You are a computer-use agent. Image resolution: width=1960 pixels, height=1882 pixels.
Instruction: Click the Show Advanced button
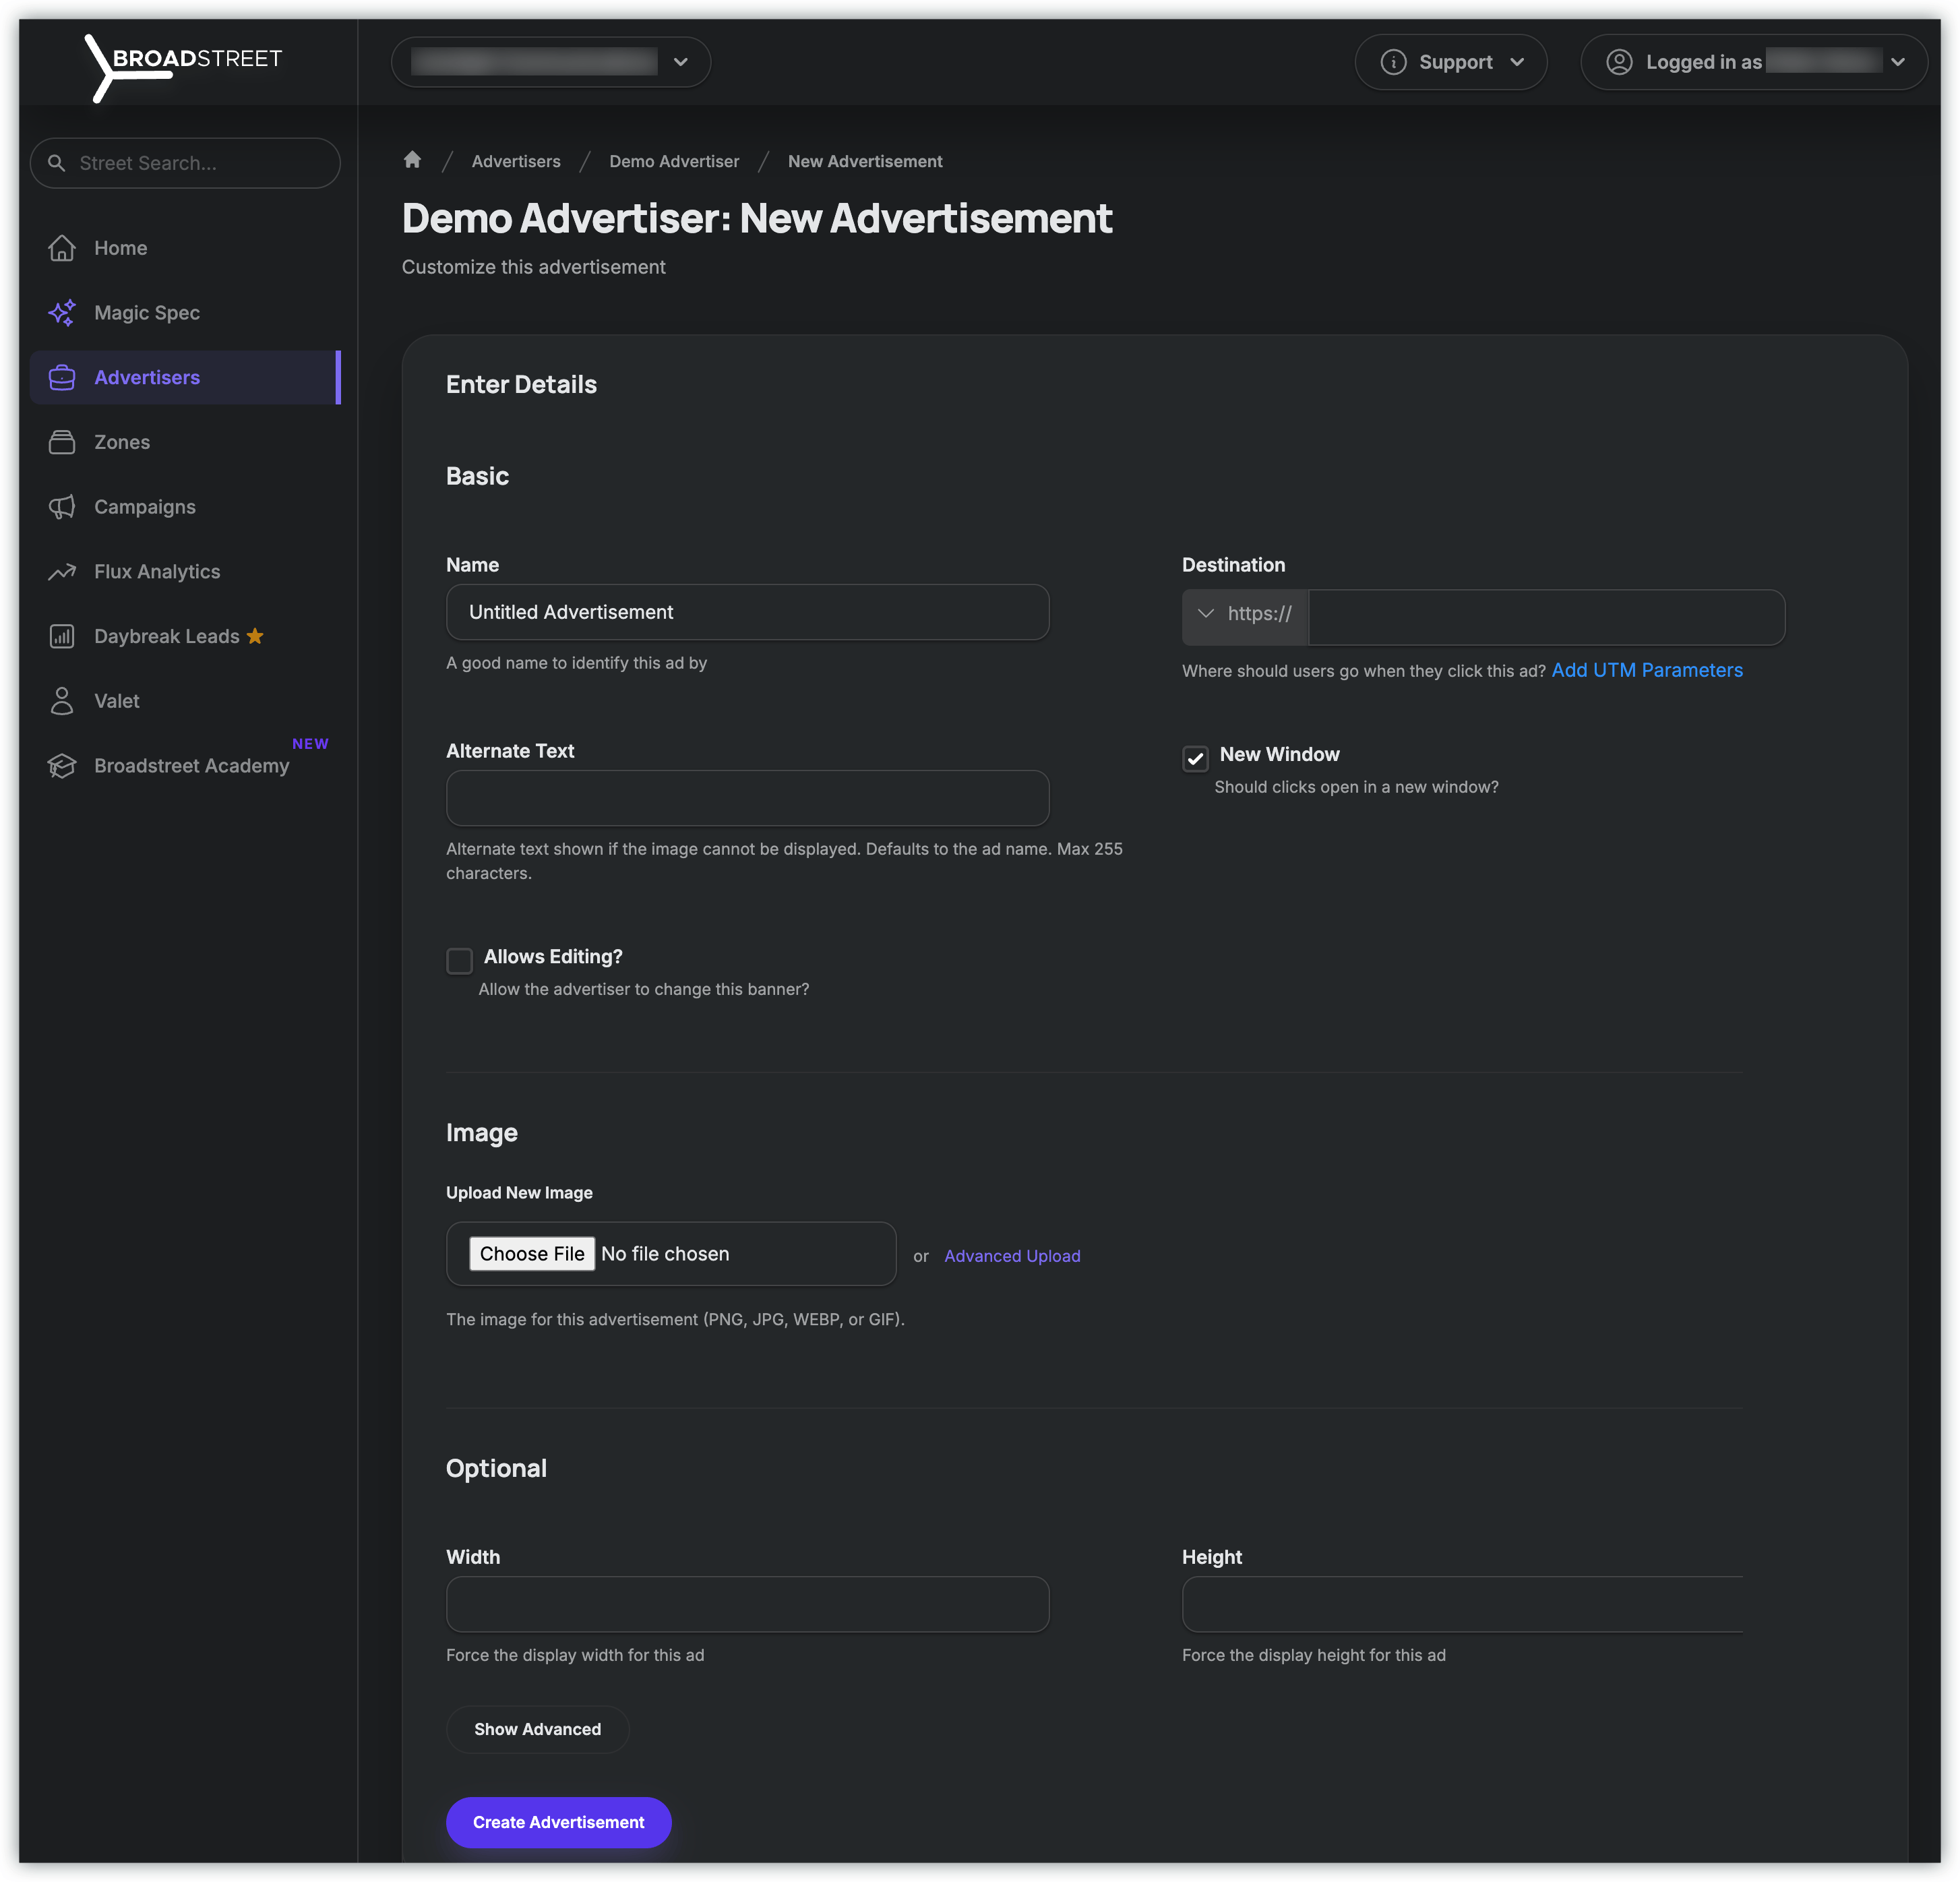pos(537,1729)
